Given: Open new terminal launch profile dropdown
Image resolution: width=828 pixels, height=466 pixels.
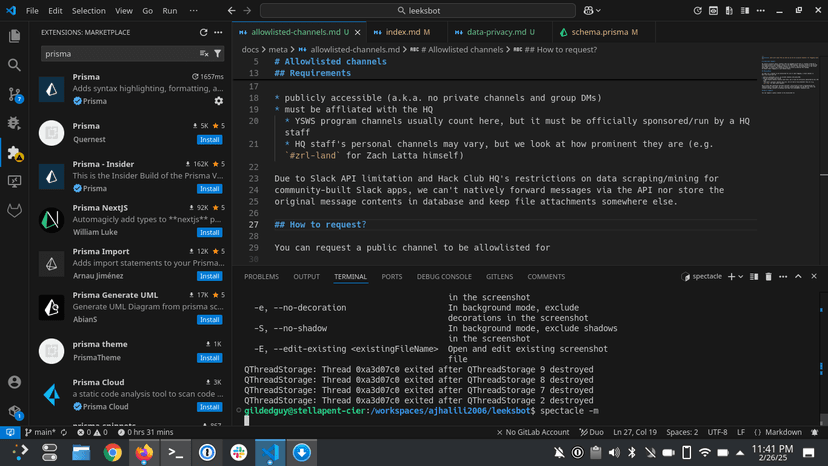Looking at the screenshot, I should tap(742, 276).
